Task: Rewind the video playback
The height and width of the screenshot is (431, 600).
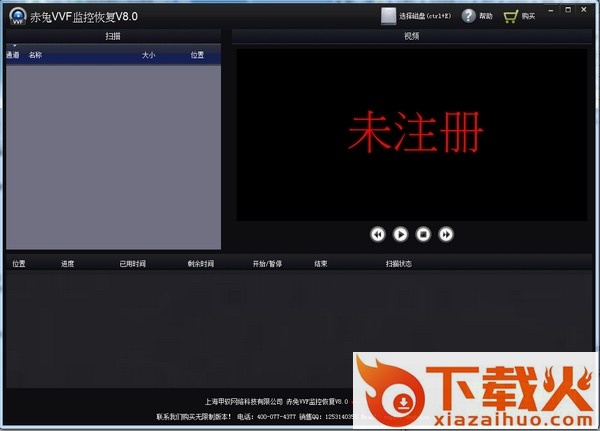Action: 378,234
